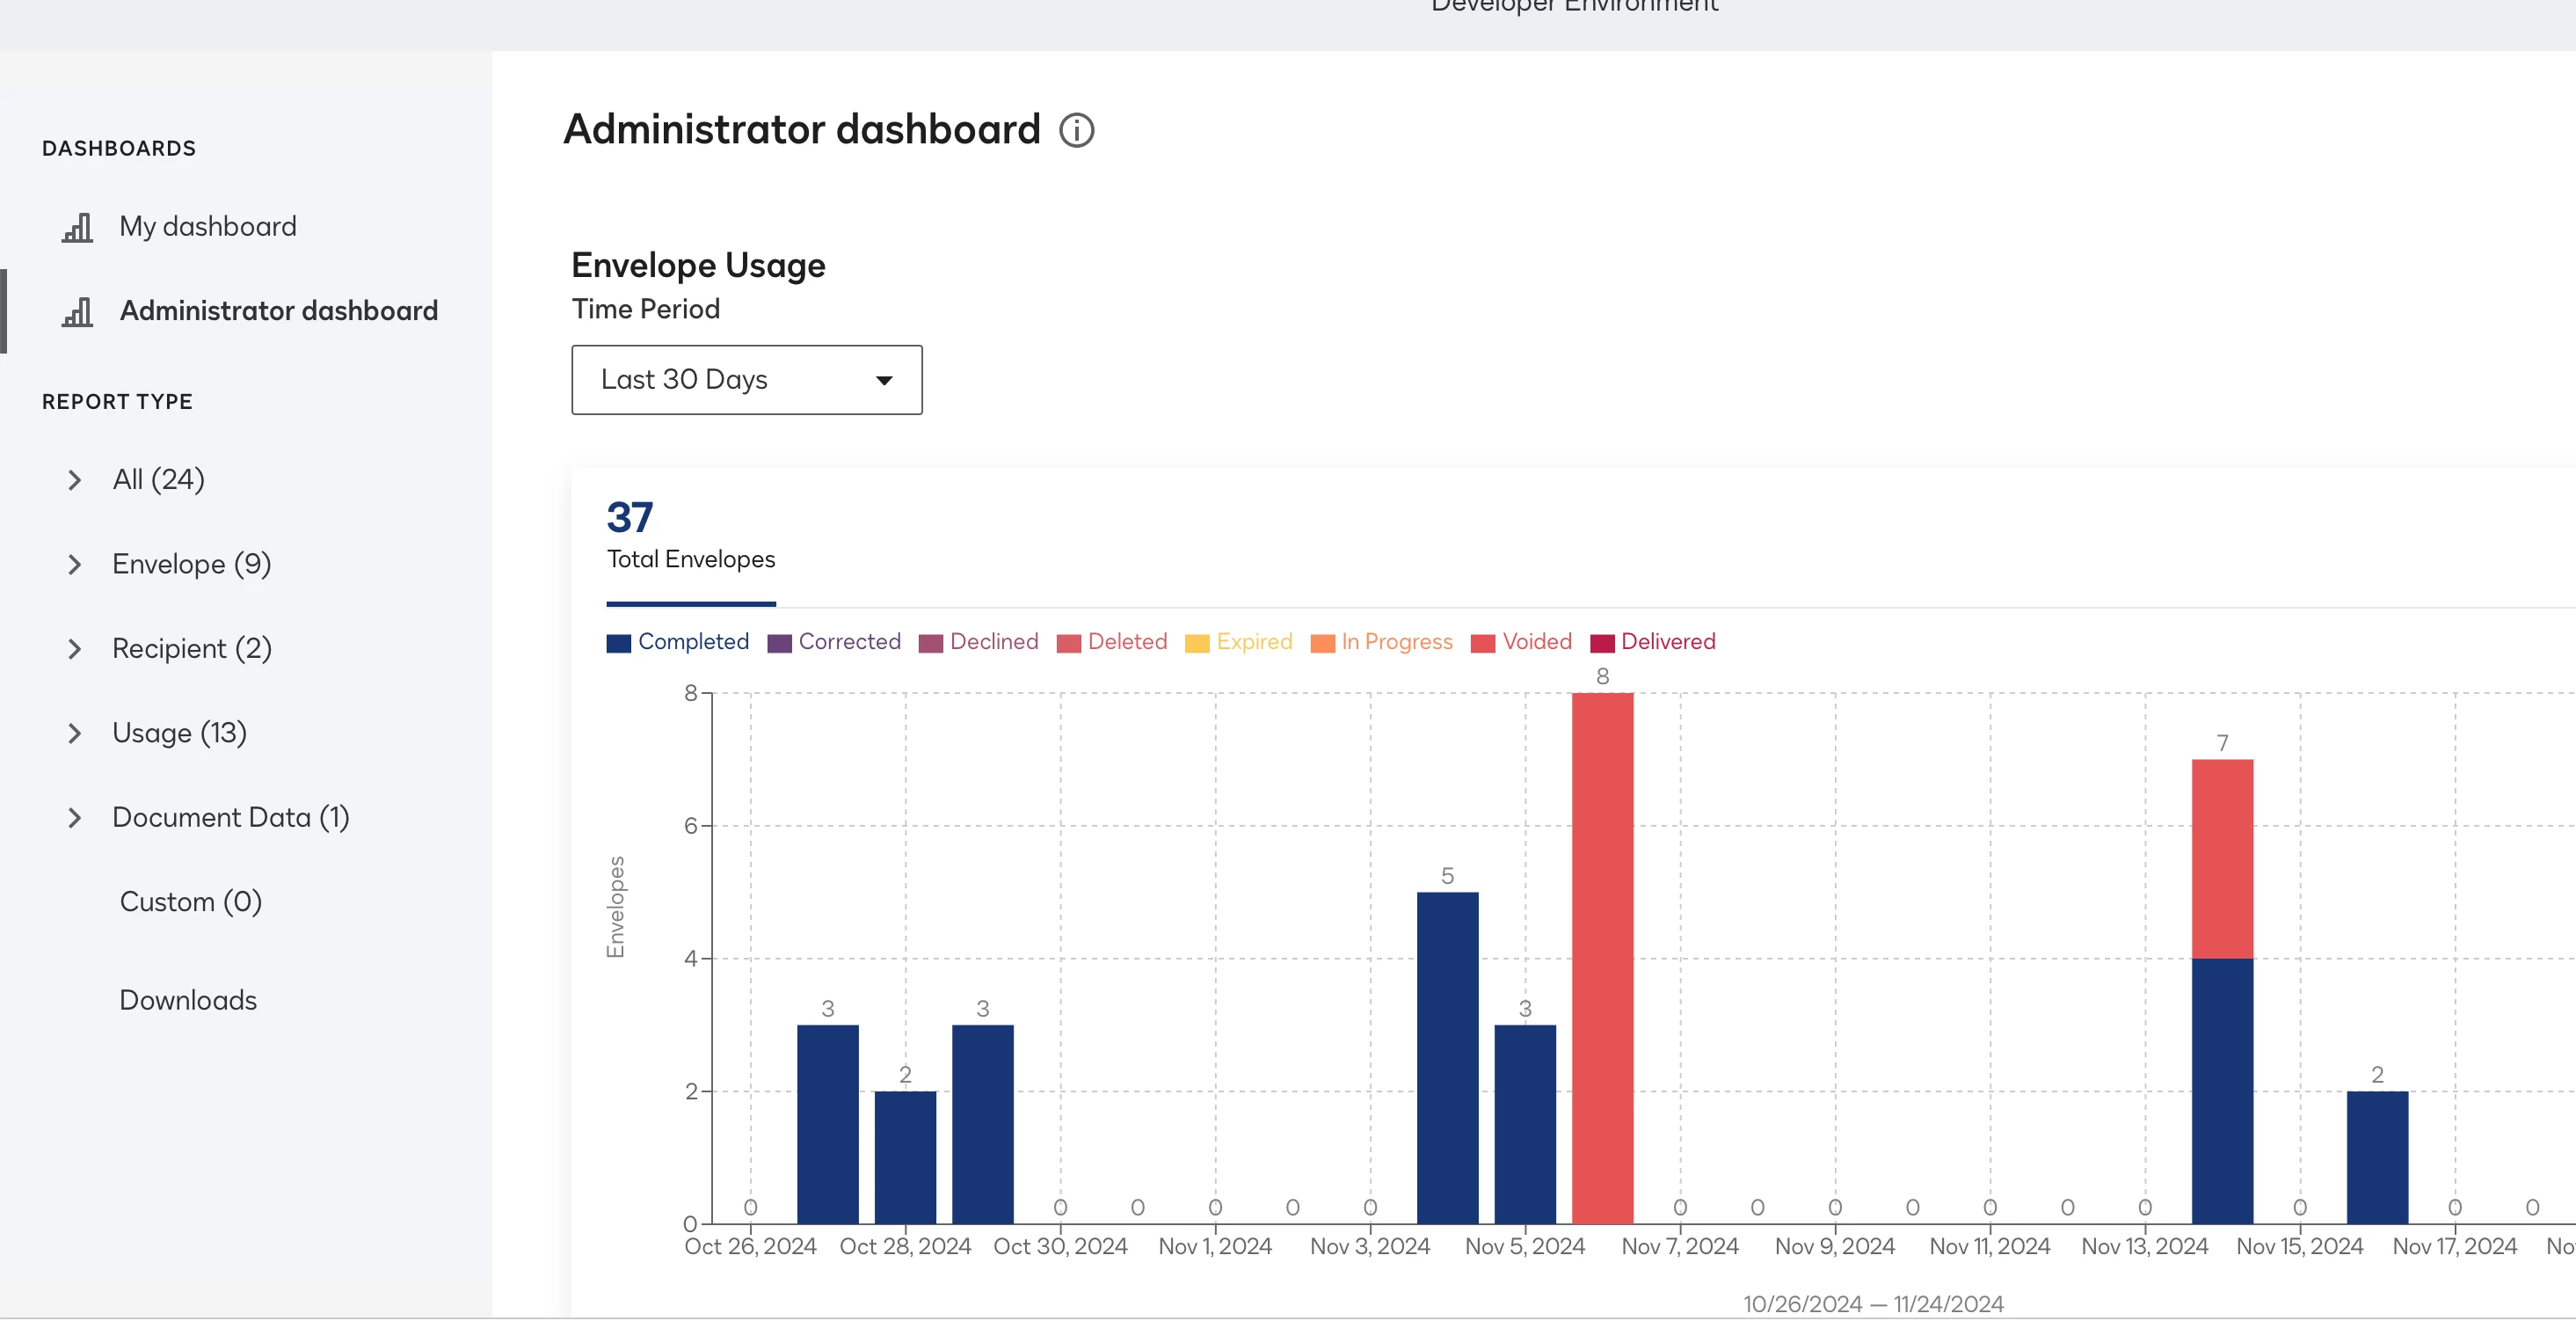Toggle the In Progress legend swatch
This screenshot has width=2576, height=1321.
[x=1322, y=643]
